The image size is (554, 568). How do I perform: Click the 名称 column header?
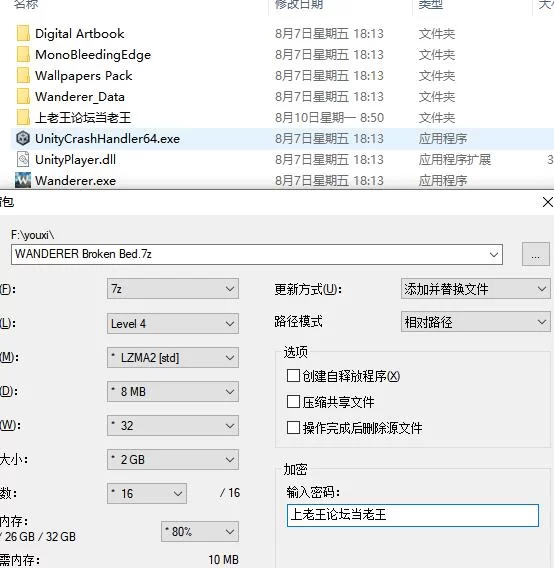tap(26, 4)
